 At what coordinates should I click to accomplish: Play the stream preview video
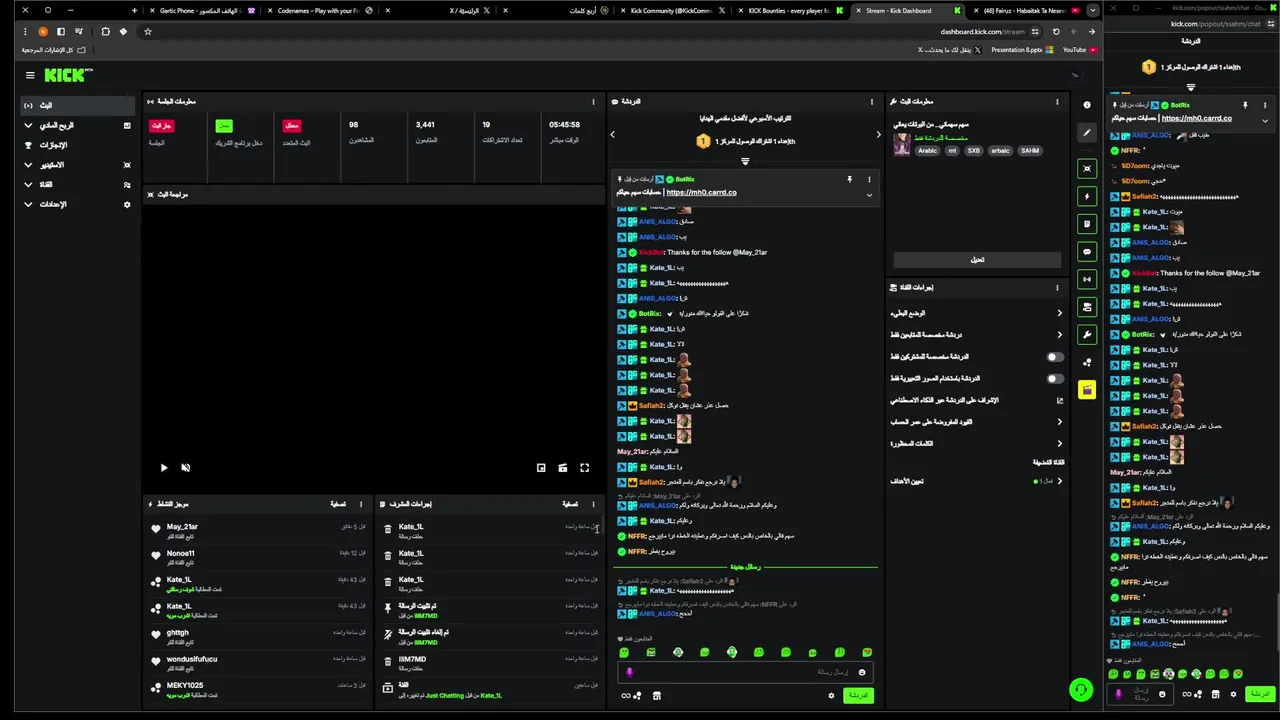pos(164,467)
